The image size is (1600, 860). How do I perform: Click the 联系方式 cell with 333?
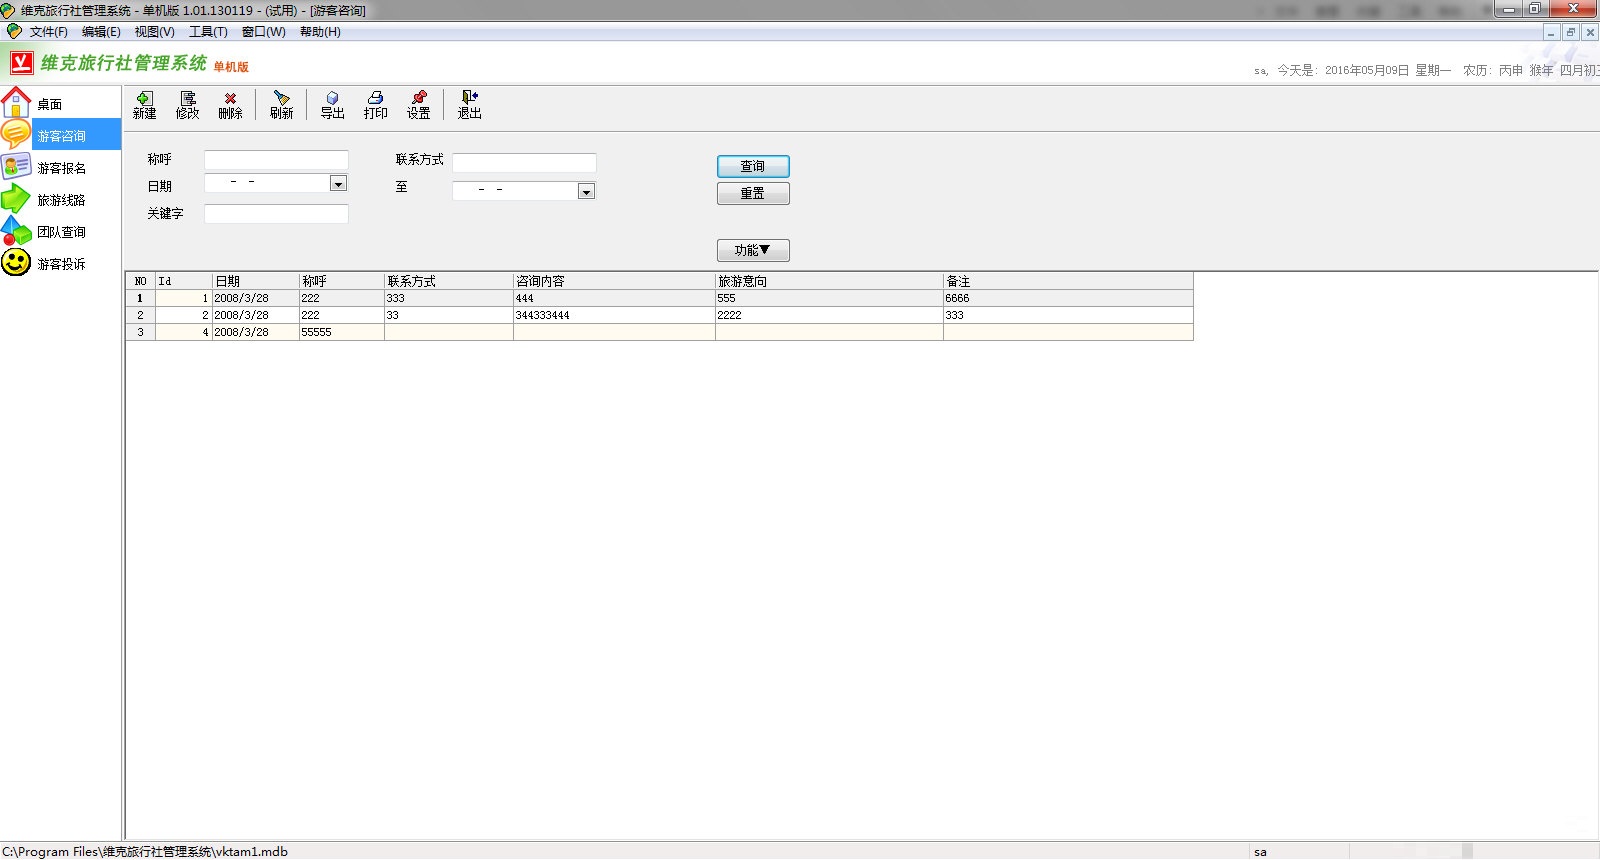click(449, 298)
